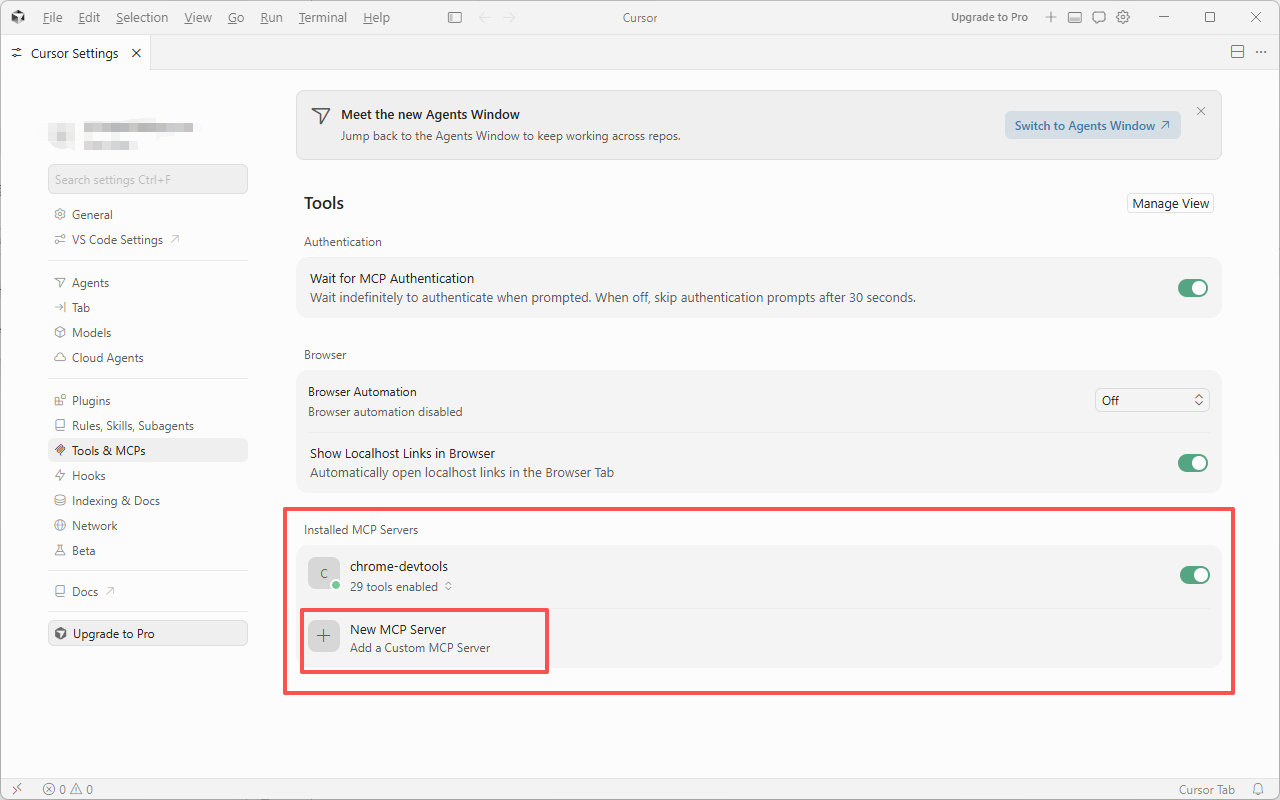
Task: Open the Browser Automation Off dropdown
Action: click(x=1152, y=400)
